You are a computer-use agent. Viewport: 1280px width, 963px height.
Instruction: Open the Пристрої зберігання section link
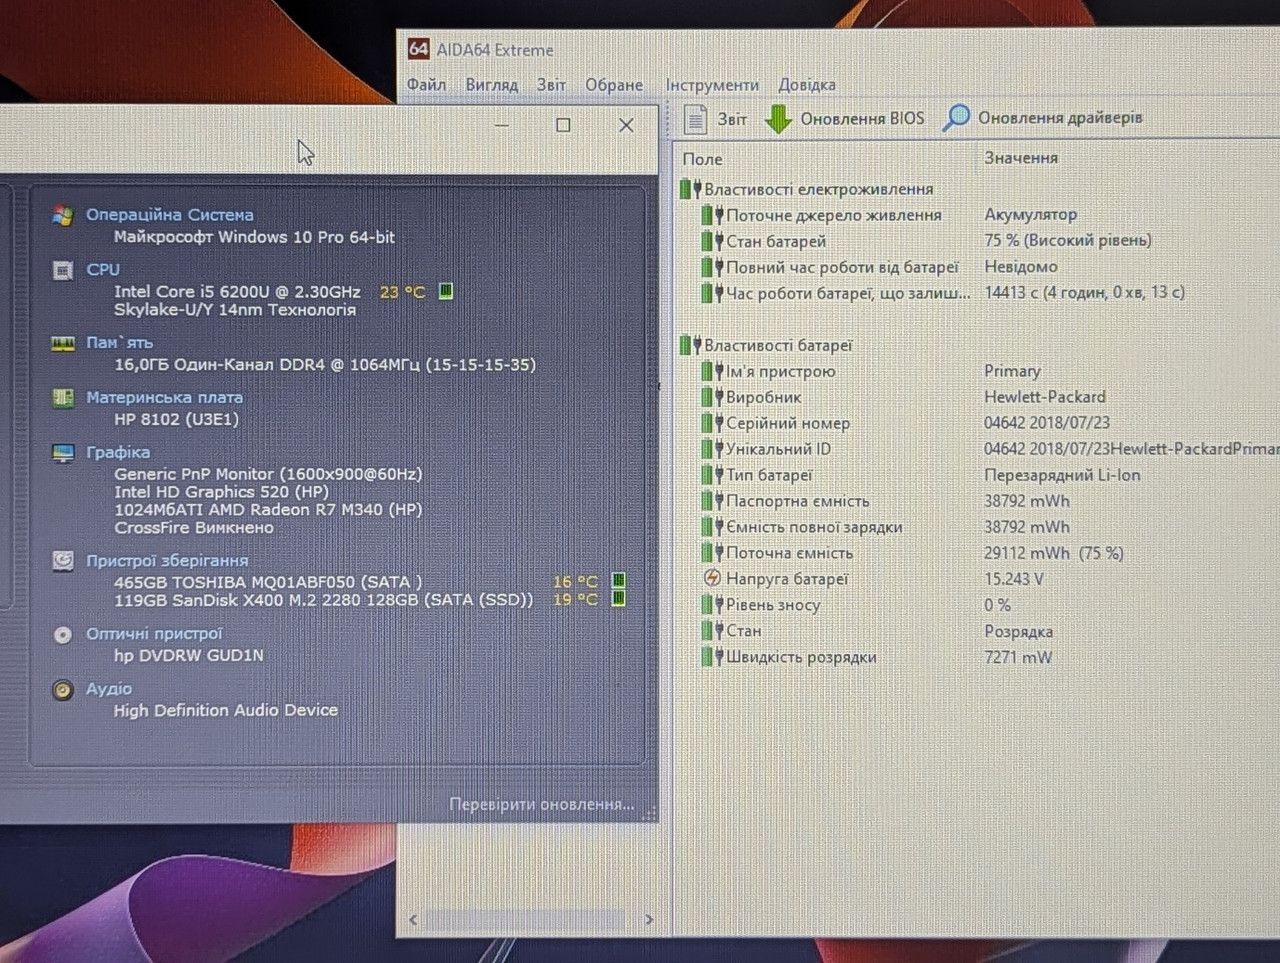tap(167, 561)
